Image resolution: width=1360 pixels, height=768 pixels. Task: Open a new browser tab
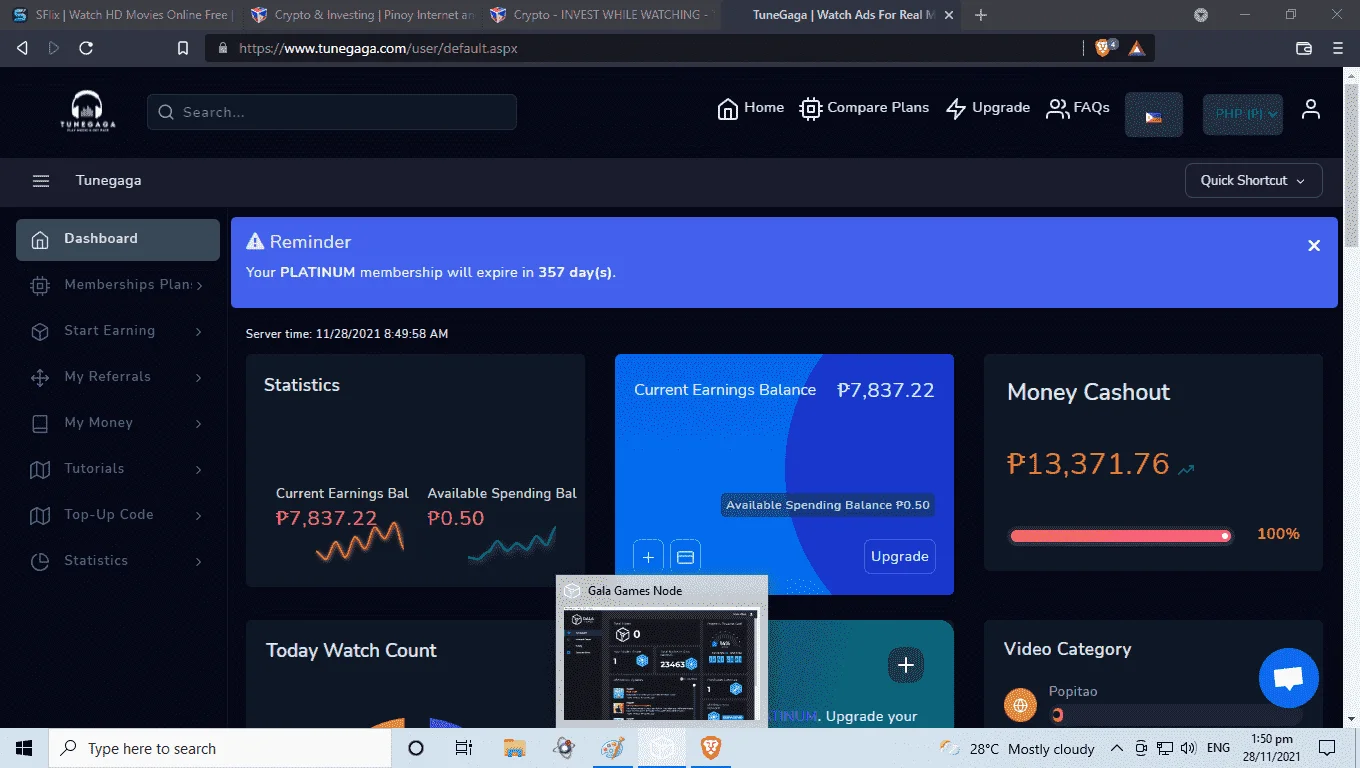(x=981, y=15)
